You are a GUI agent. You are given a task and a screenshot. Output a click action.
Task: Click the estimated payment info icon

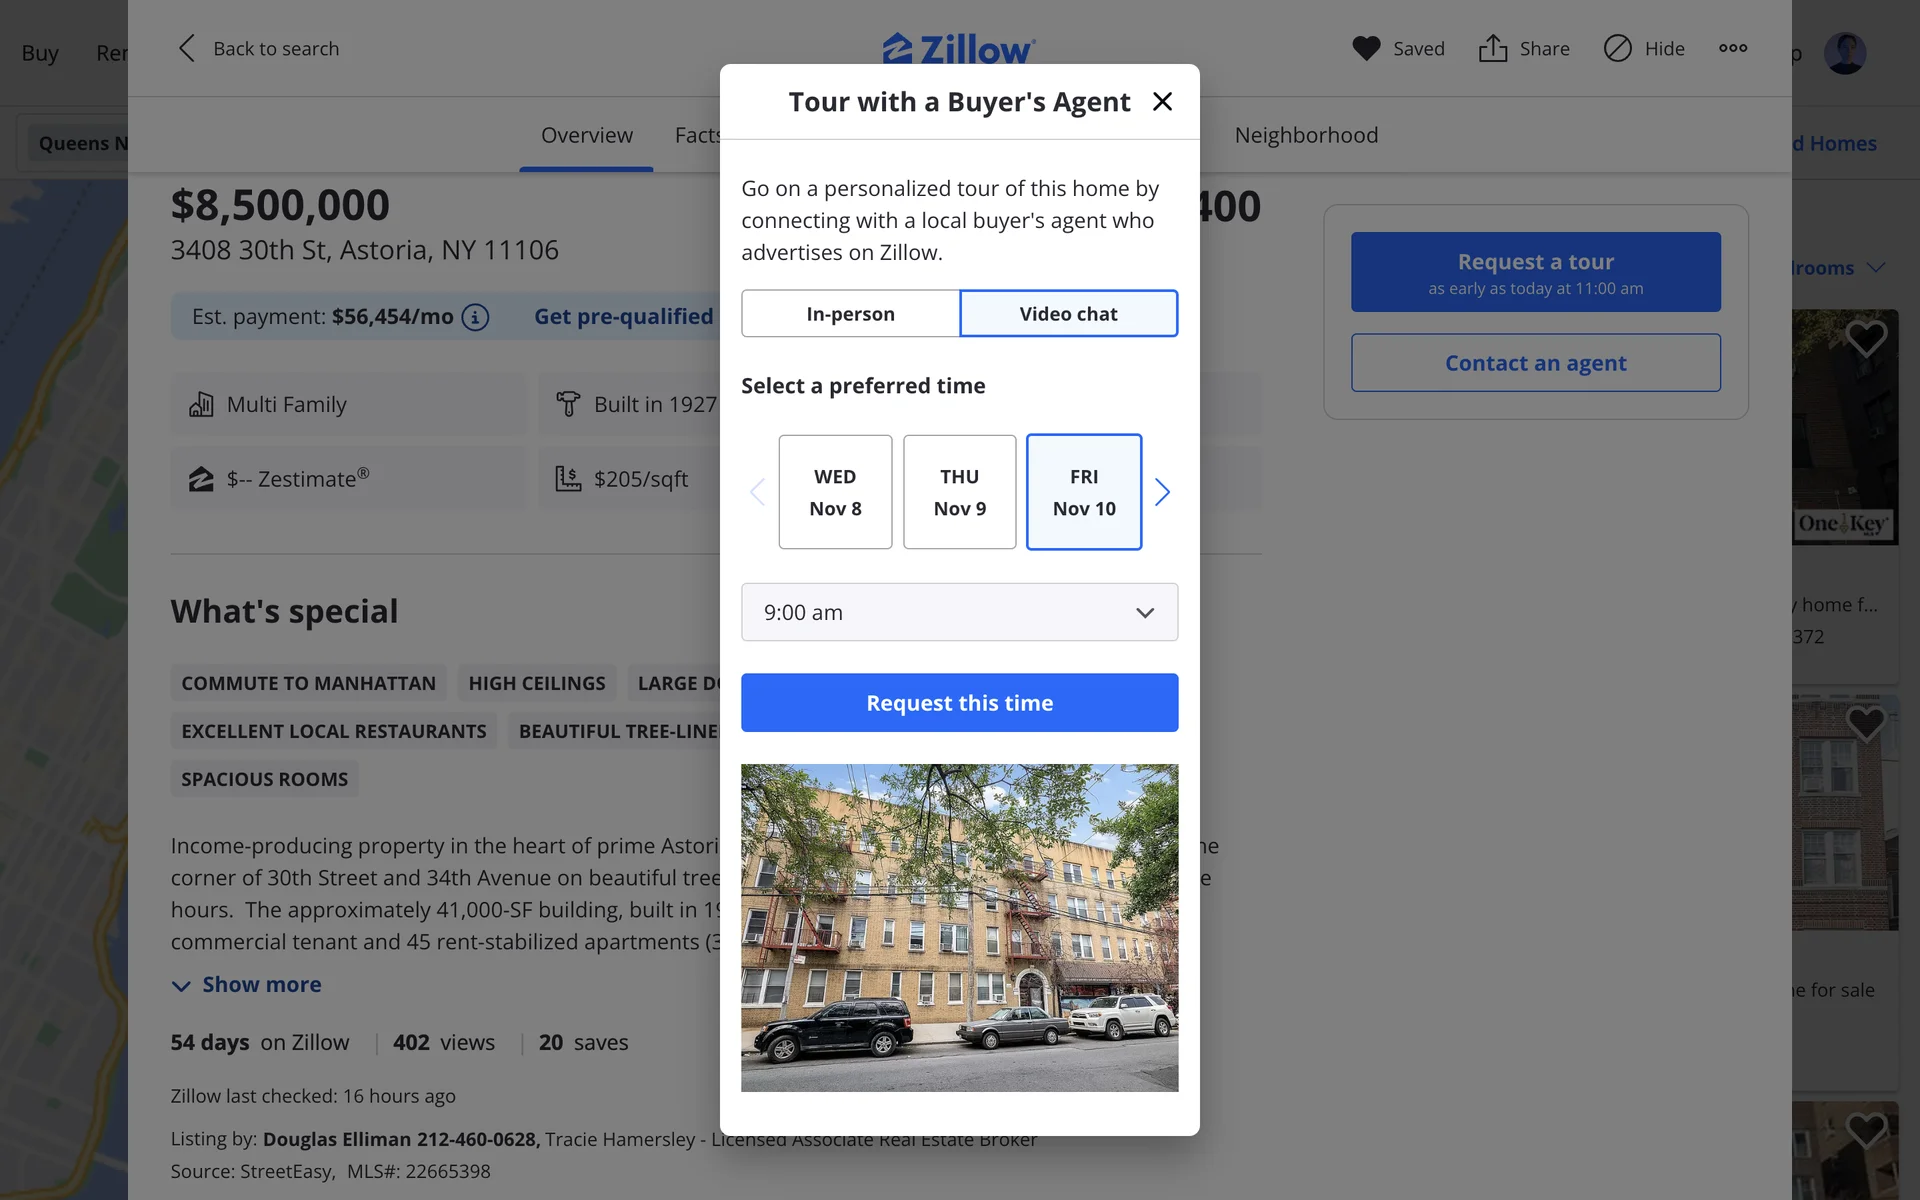(475, 317)
